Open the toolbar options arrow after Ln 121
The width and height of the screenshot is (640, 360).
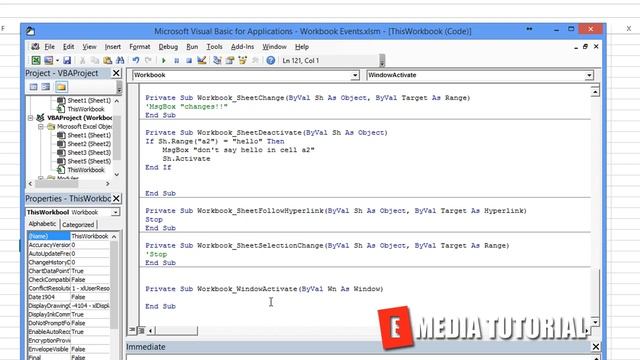click(x=382, y=61)
